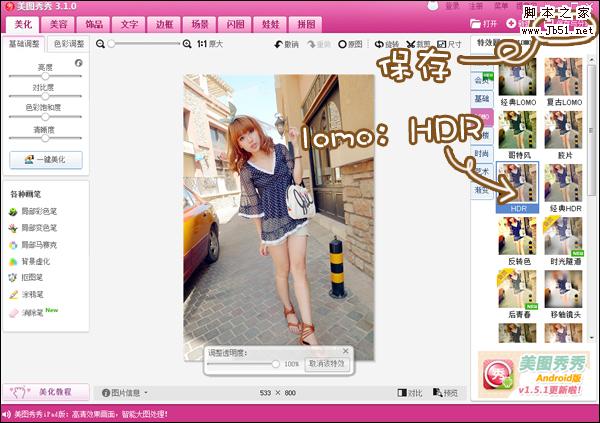Show the original image with 原图
This screenshot has width=600, height=423.
pos(350,44)
